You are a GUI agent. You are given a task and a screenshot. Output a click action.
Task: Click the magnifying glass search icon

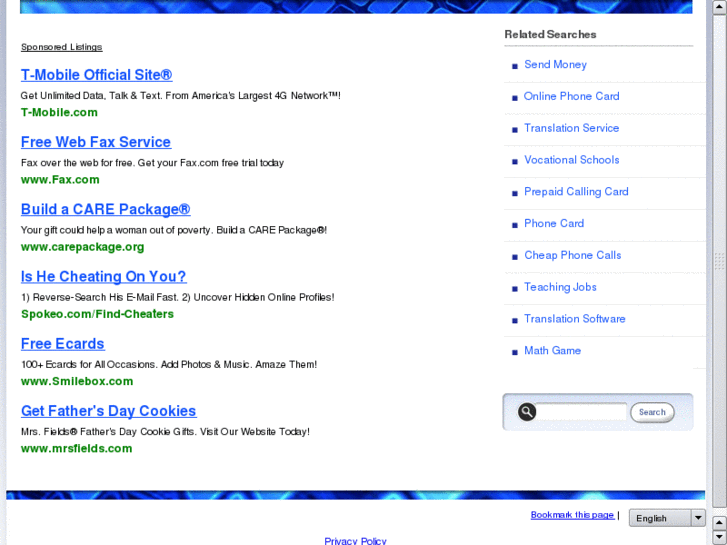(x=527, y=412)
